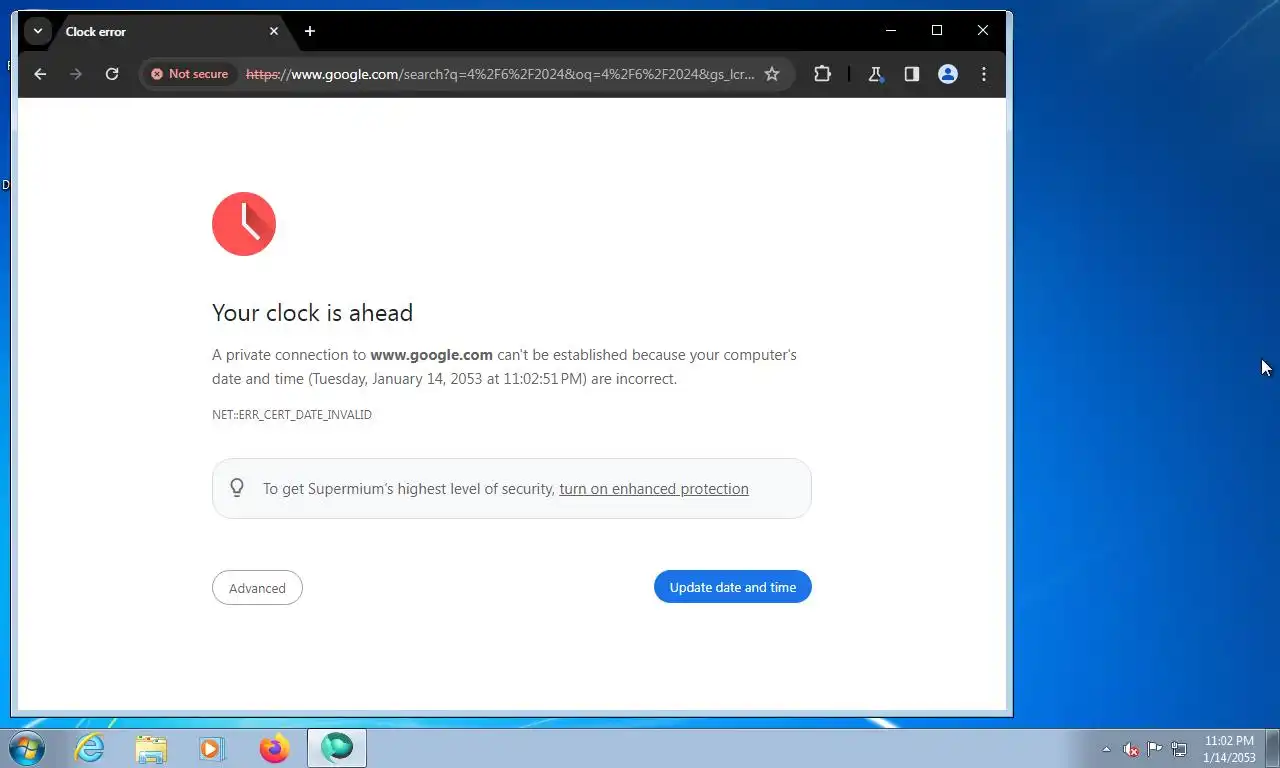Open the Extensions puzzle icon
This screenshot has width=1280, height=768.
pyautogui.click(x=823, y=74)
